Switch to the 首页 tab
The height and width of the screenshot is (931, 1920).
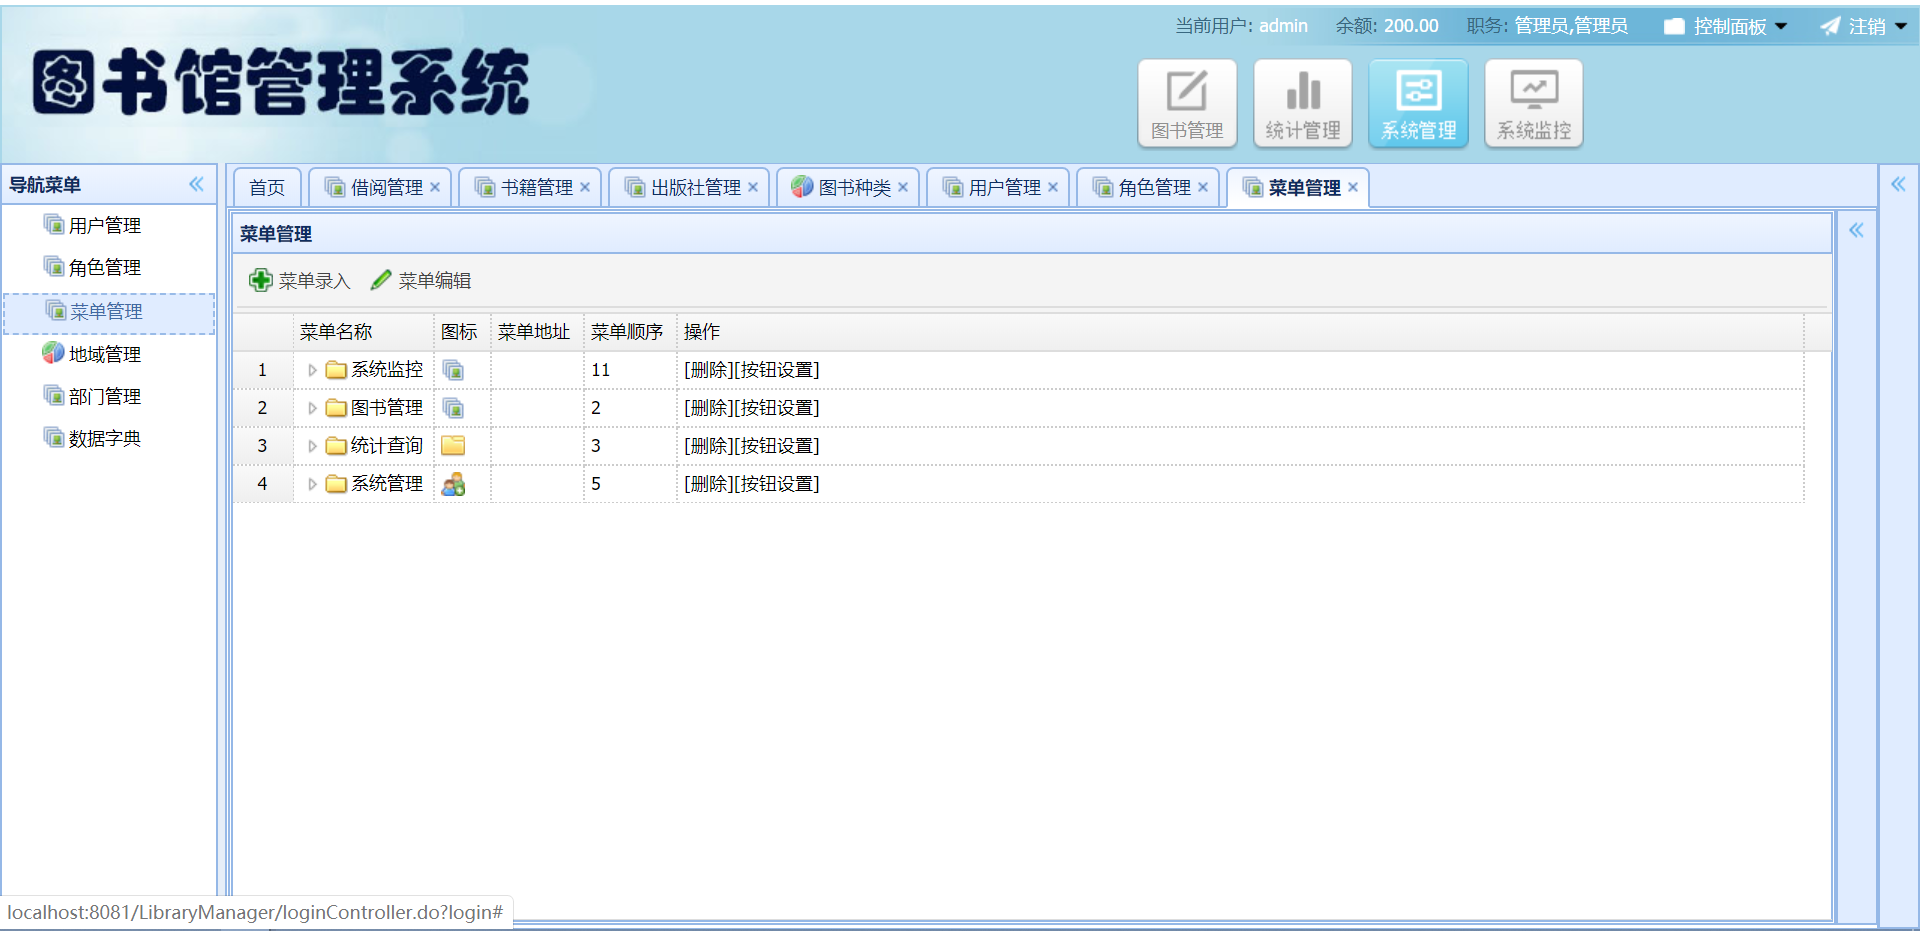point(267,187)
